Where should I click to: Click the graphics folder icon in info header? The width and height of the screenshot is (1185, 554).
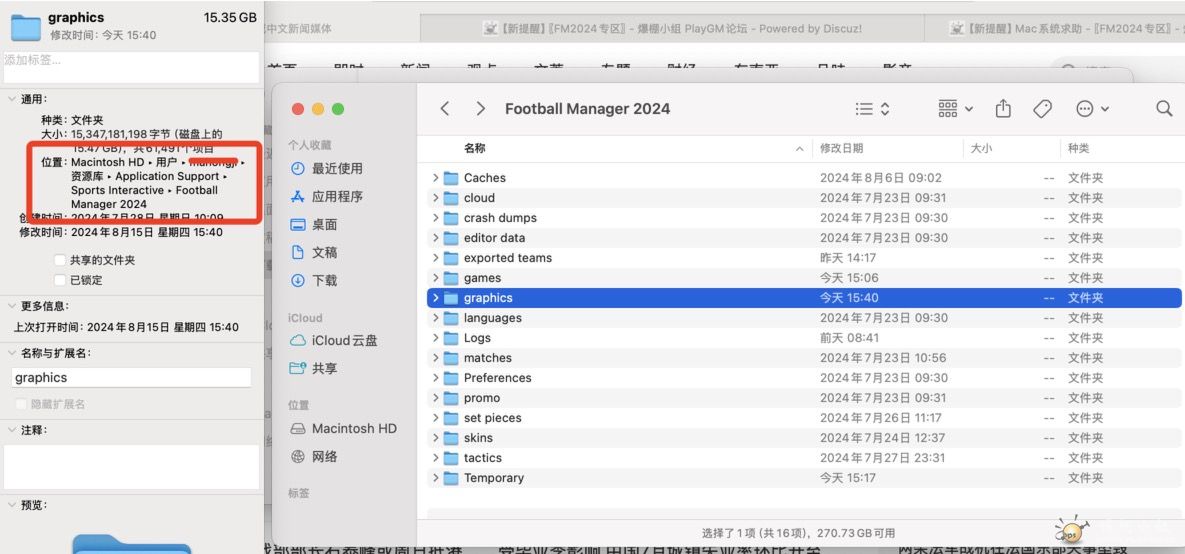[x=26, y=27]
